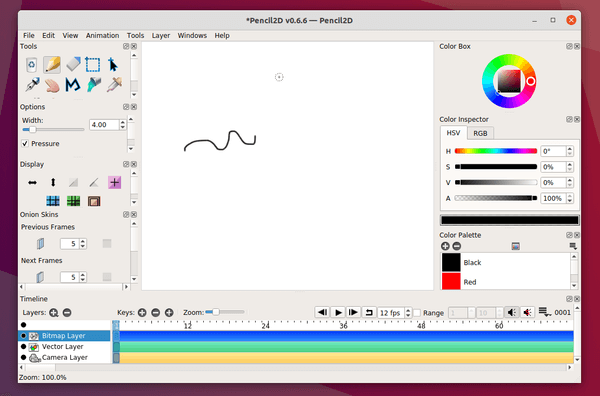
Task: Open the Animation menu
Action: 102,35
